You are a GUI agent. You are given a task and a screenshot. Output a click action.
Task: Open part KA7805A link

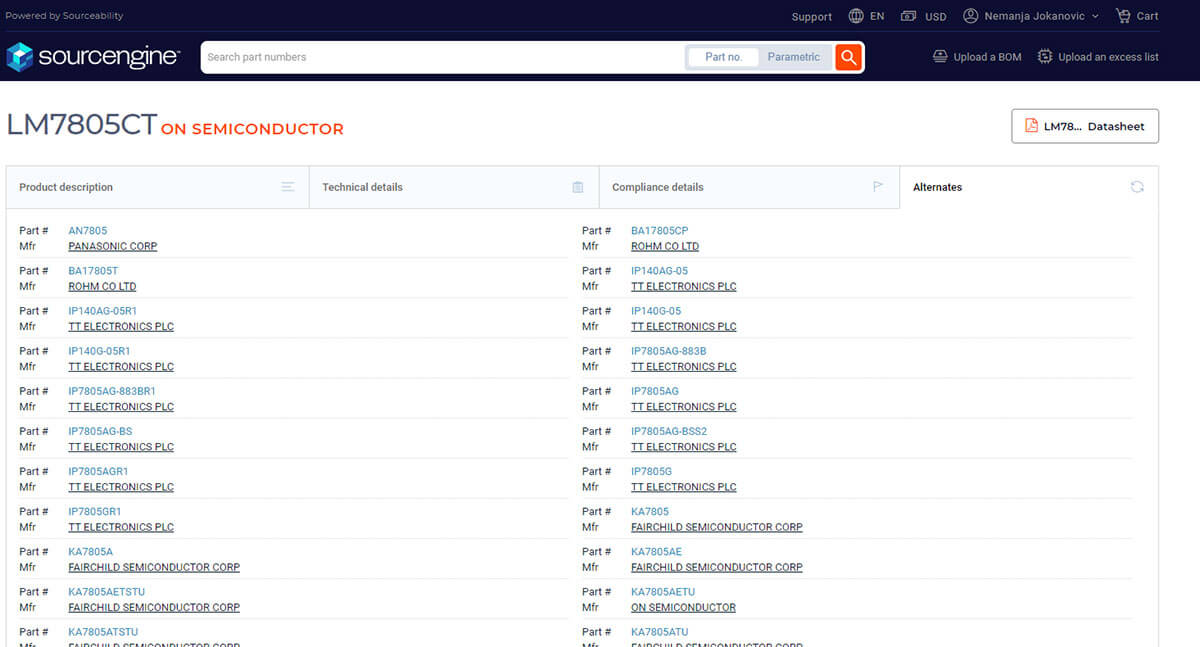91,551
